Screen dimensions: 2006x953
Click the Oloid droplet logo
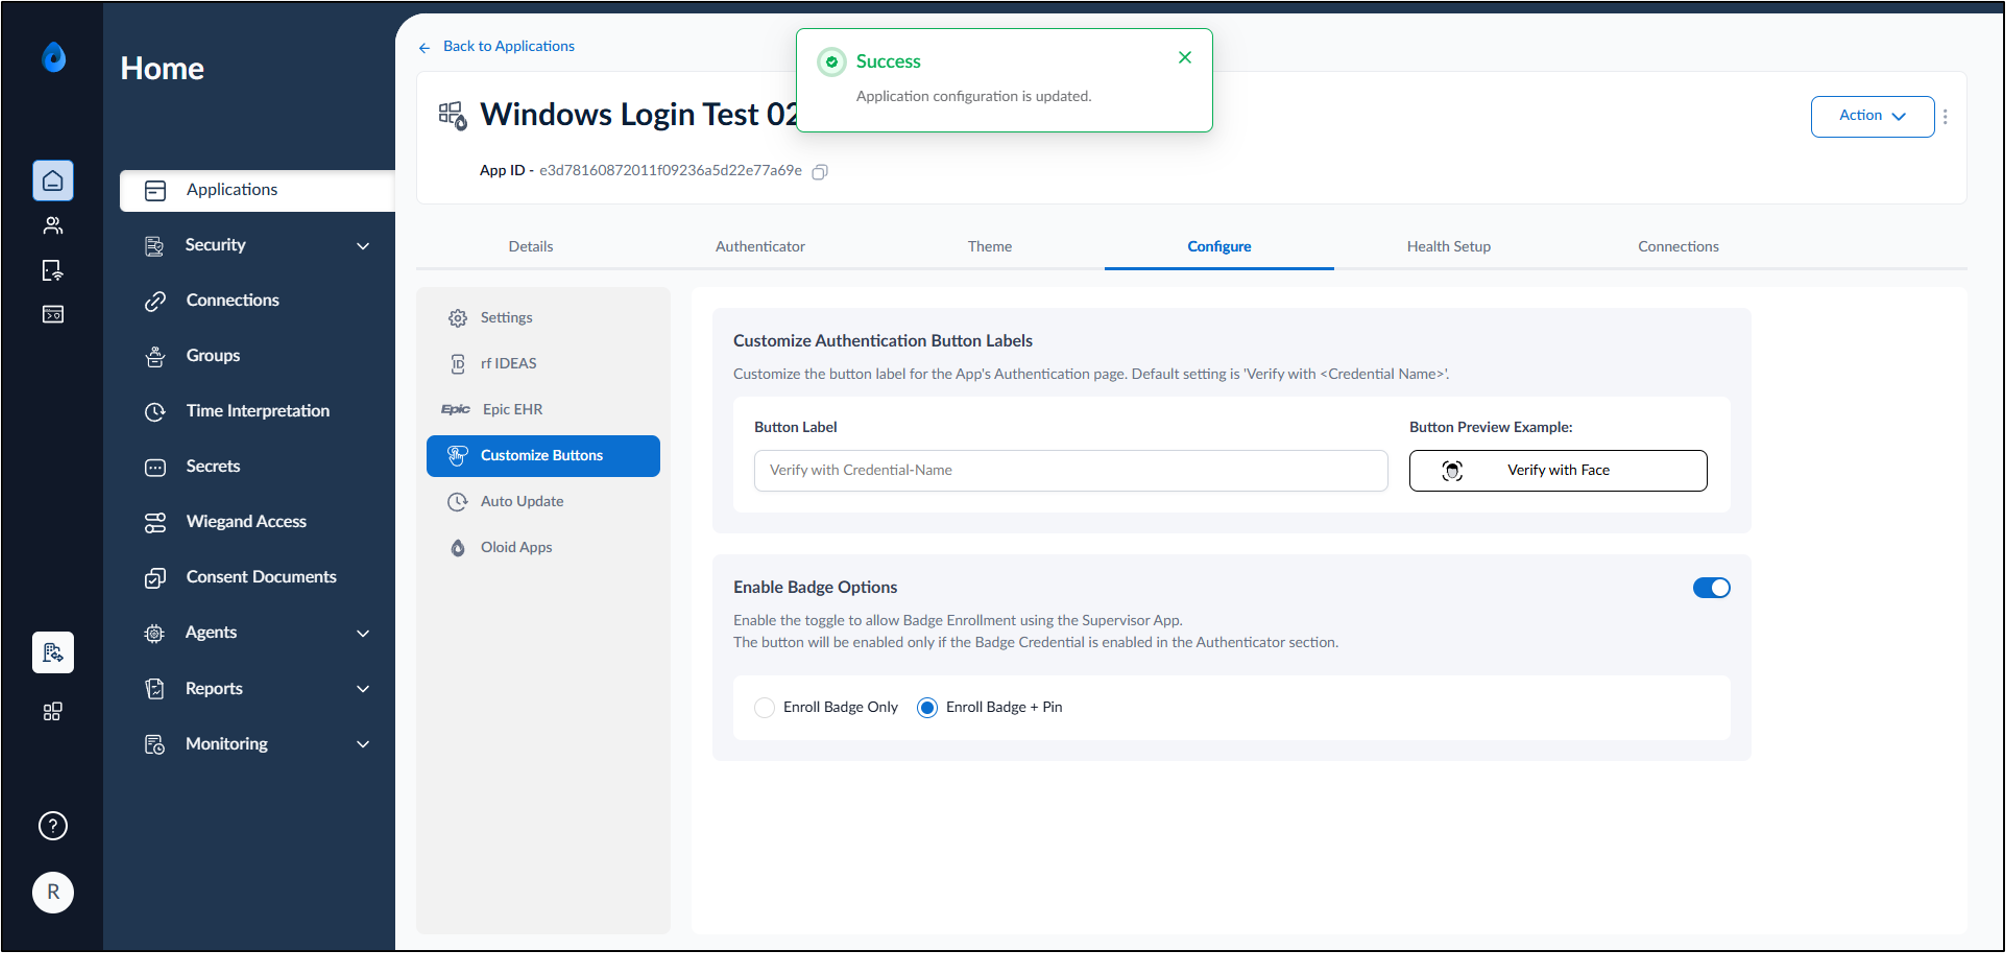click(x=54, y=58)
